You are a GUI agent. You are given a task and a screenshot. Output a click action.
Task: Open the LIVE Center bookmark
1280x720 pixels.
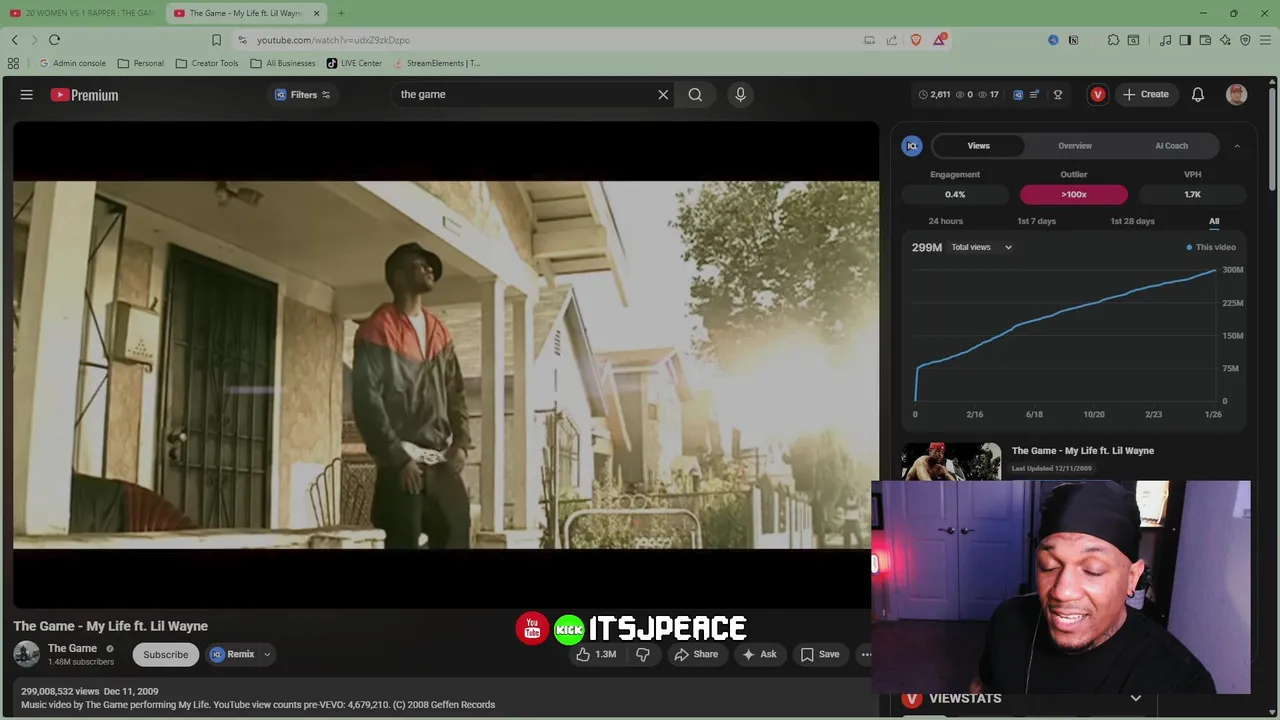354,63
